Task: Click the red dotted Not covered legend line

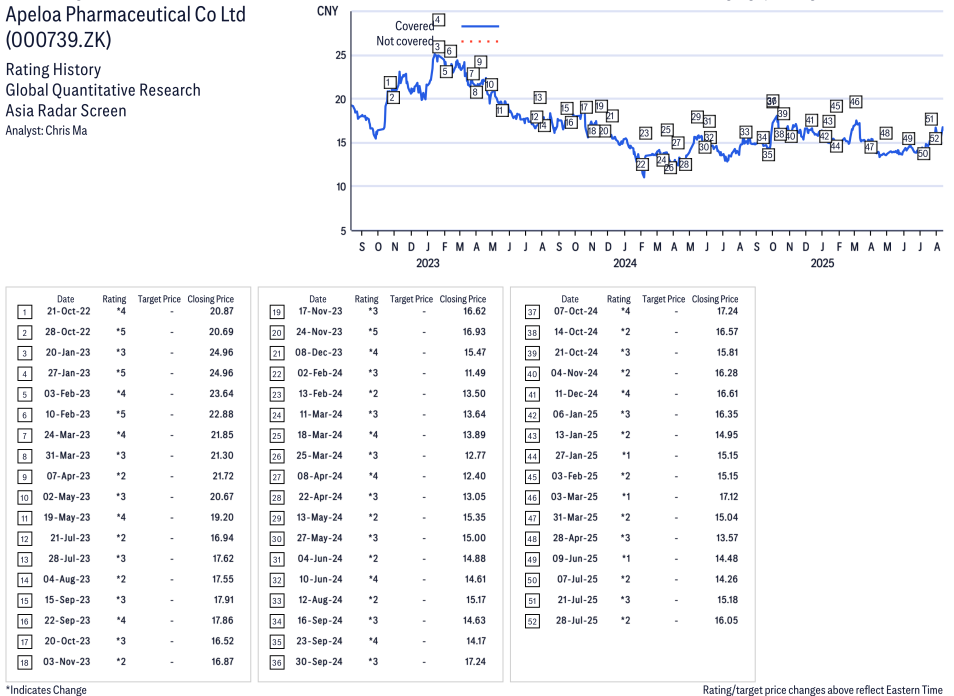Action: coord(480,41)
